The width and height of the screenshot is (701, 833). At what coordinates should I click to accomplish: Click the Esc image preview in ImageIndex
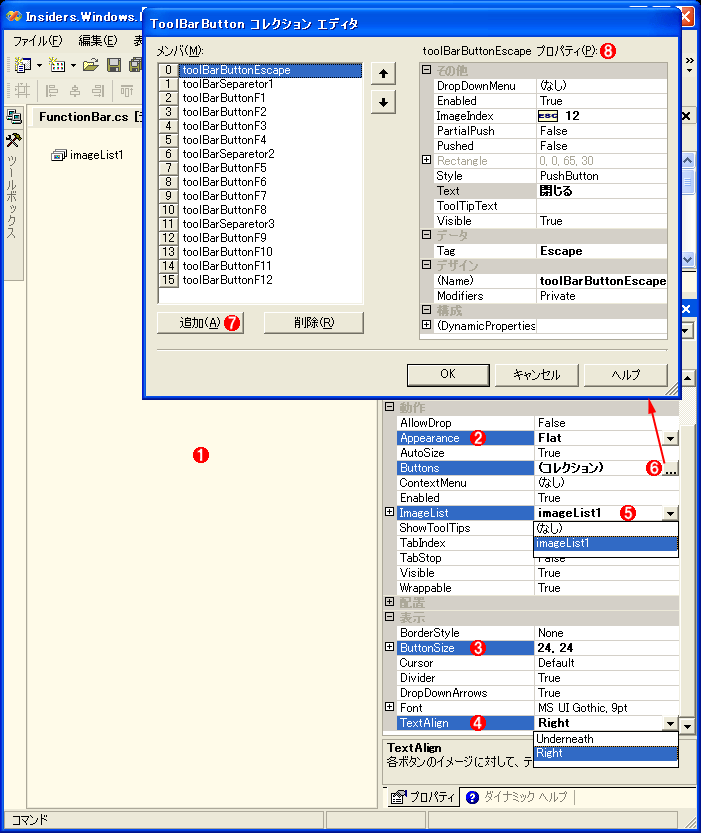pyautogui.click(x=548, y=116)
